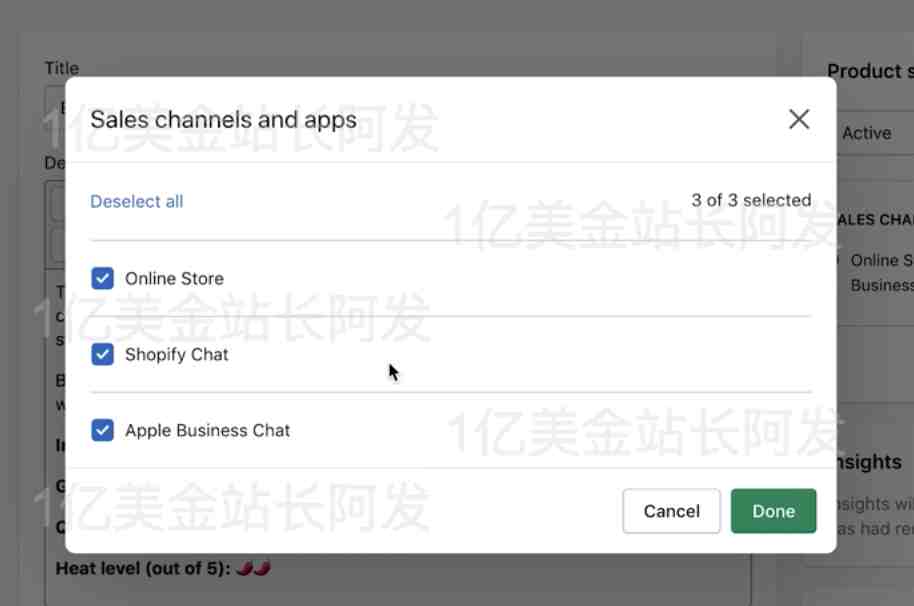Uncheck the Online Store checkbox
The image size is (914, 606).
point(103,279)
